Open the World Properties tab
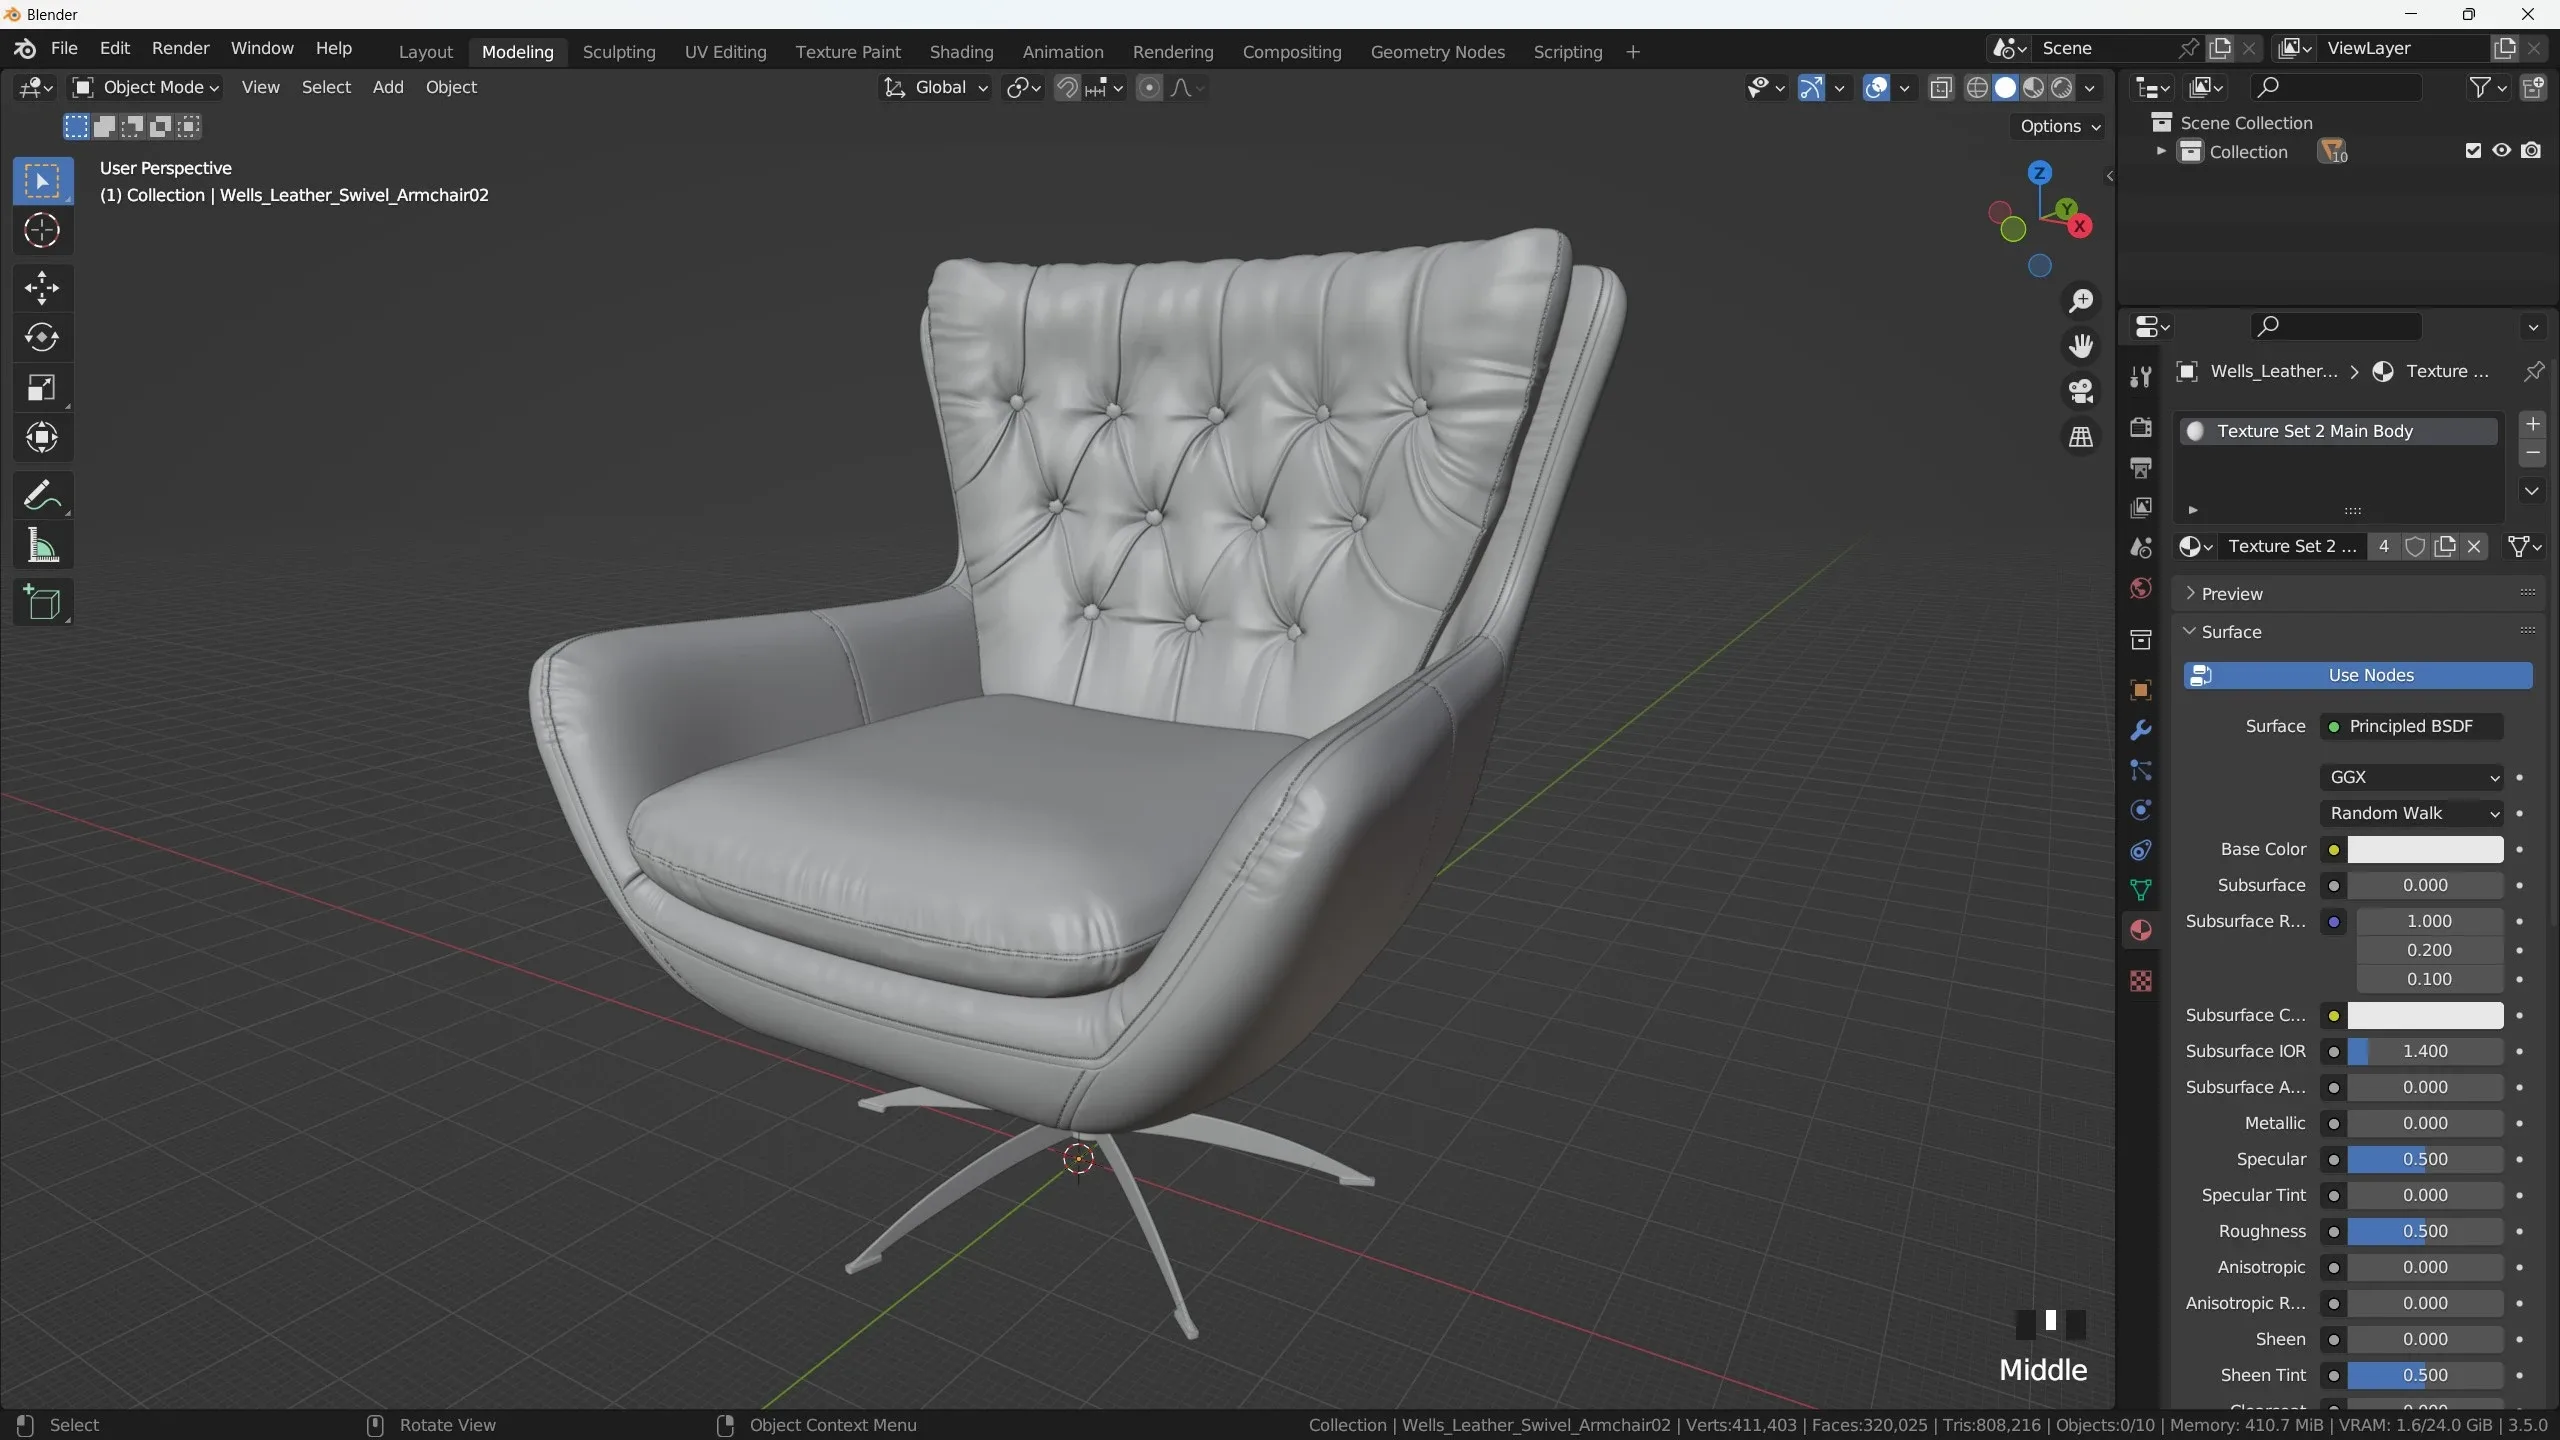This screenshot has height=1440, width=2560. coord(2140,589)
